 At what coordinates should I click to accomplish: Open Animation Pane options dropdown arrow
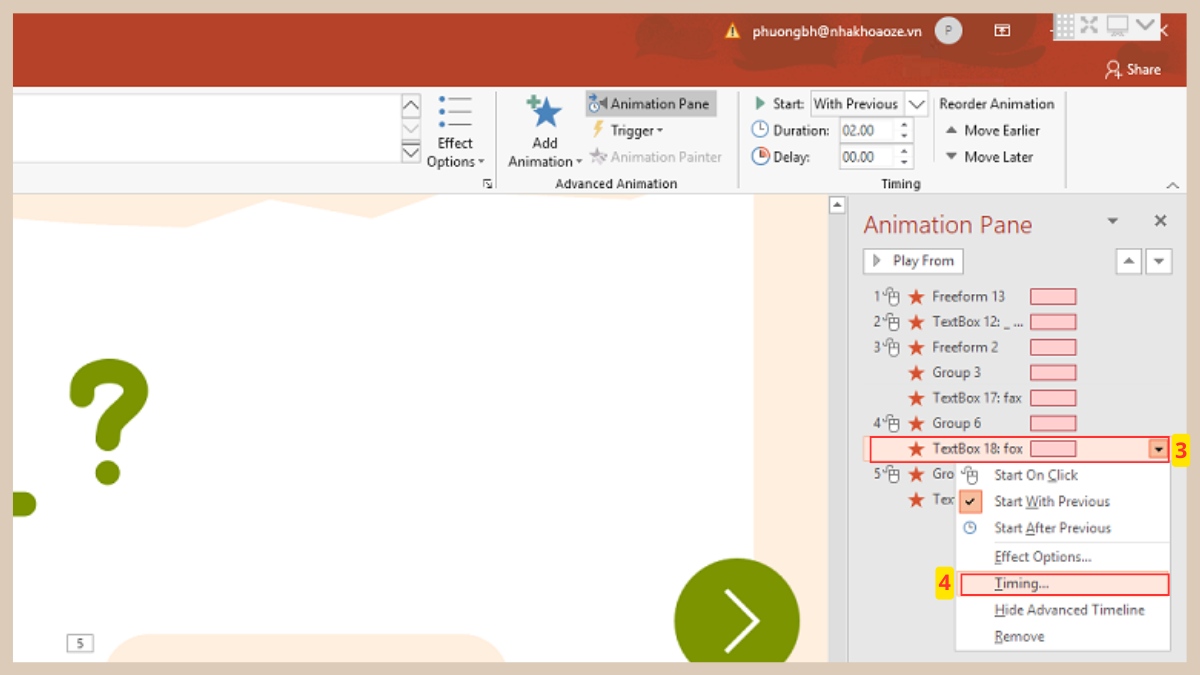pyautogui.click(x=1112, y=222)
